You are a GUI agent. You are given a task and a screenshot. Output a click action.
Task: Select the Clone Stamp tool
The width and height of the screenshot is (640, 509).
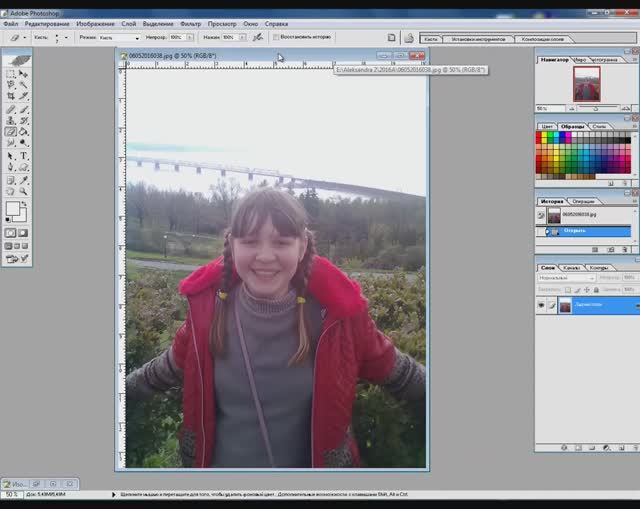(10, 120)
